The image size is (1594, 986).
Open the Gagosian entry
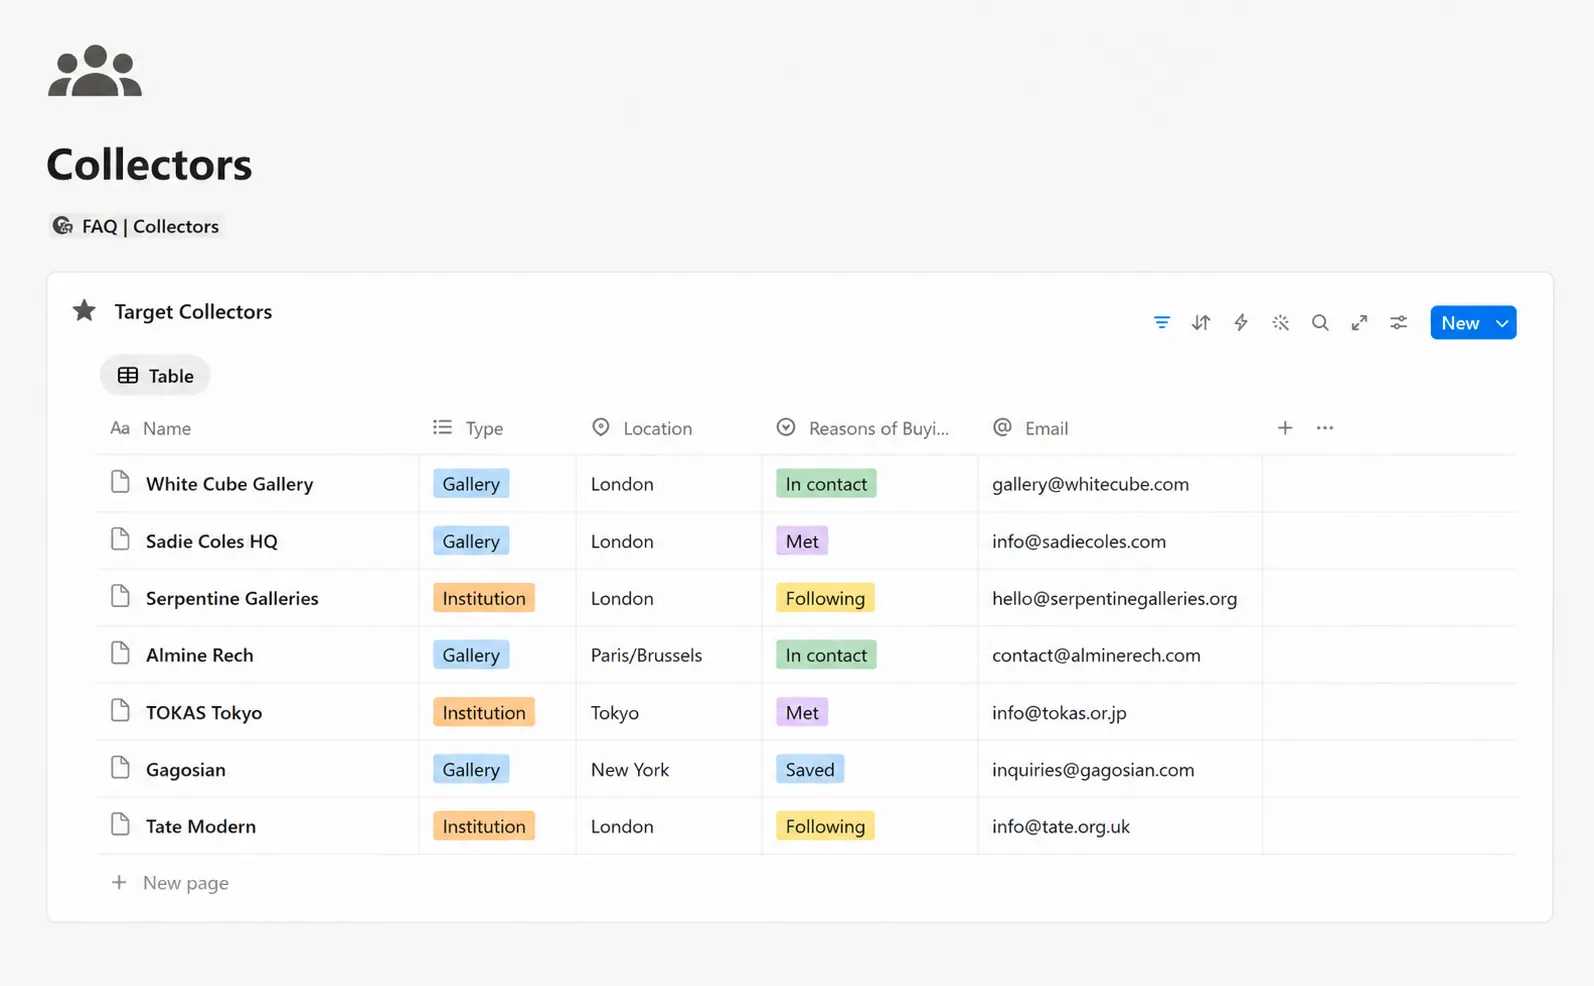coord(185,769)
